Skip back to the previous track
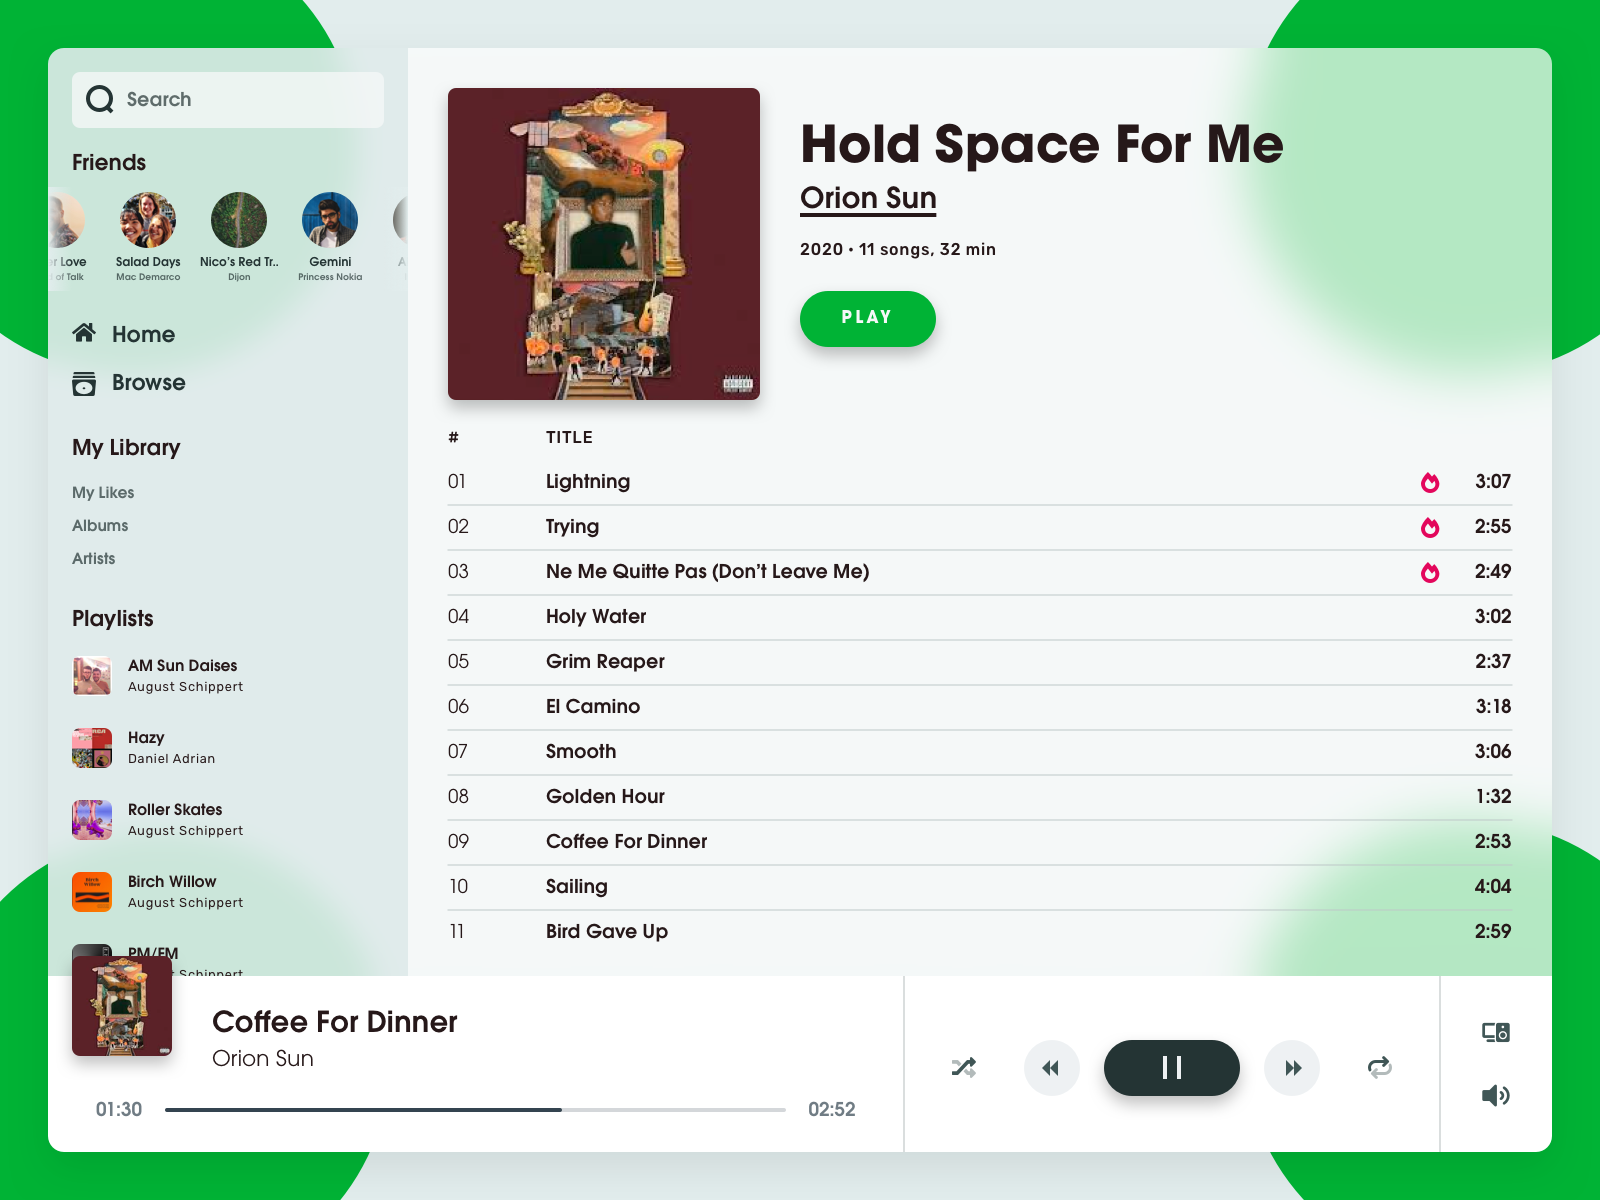 [x=1052, y=1068]
